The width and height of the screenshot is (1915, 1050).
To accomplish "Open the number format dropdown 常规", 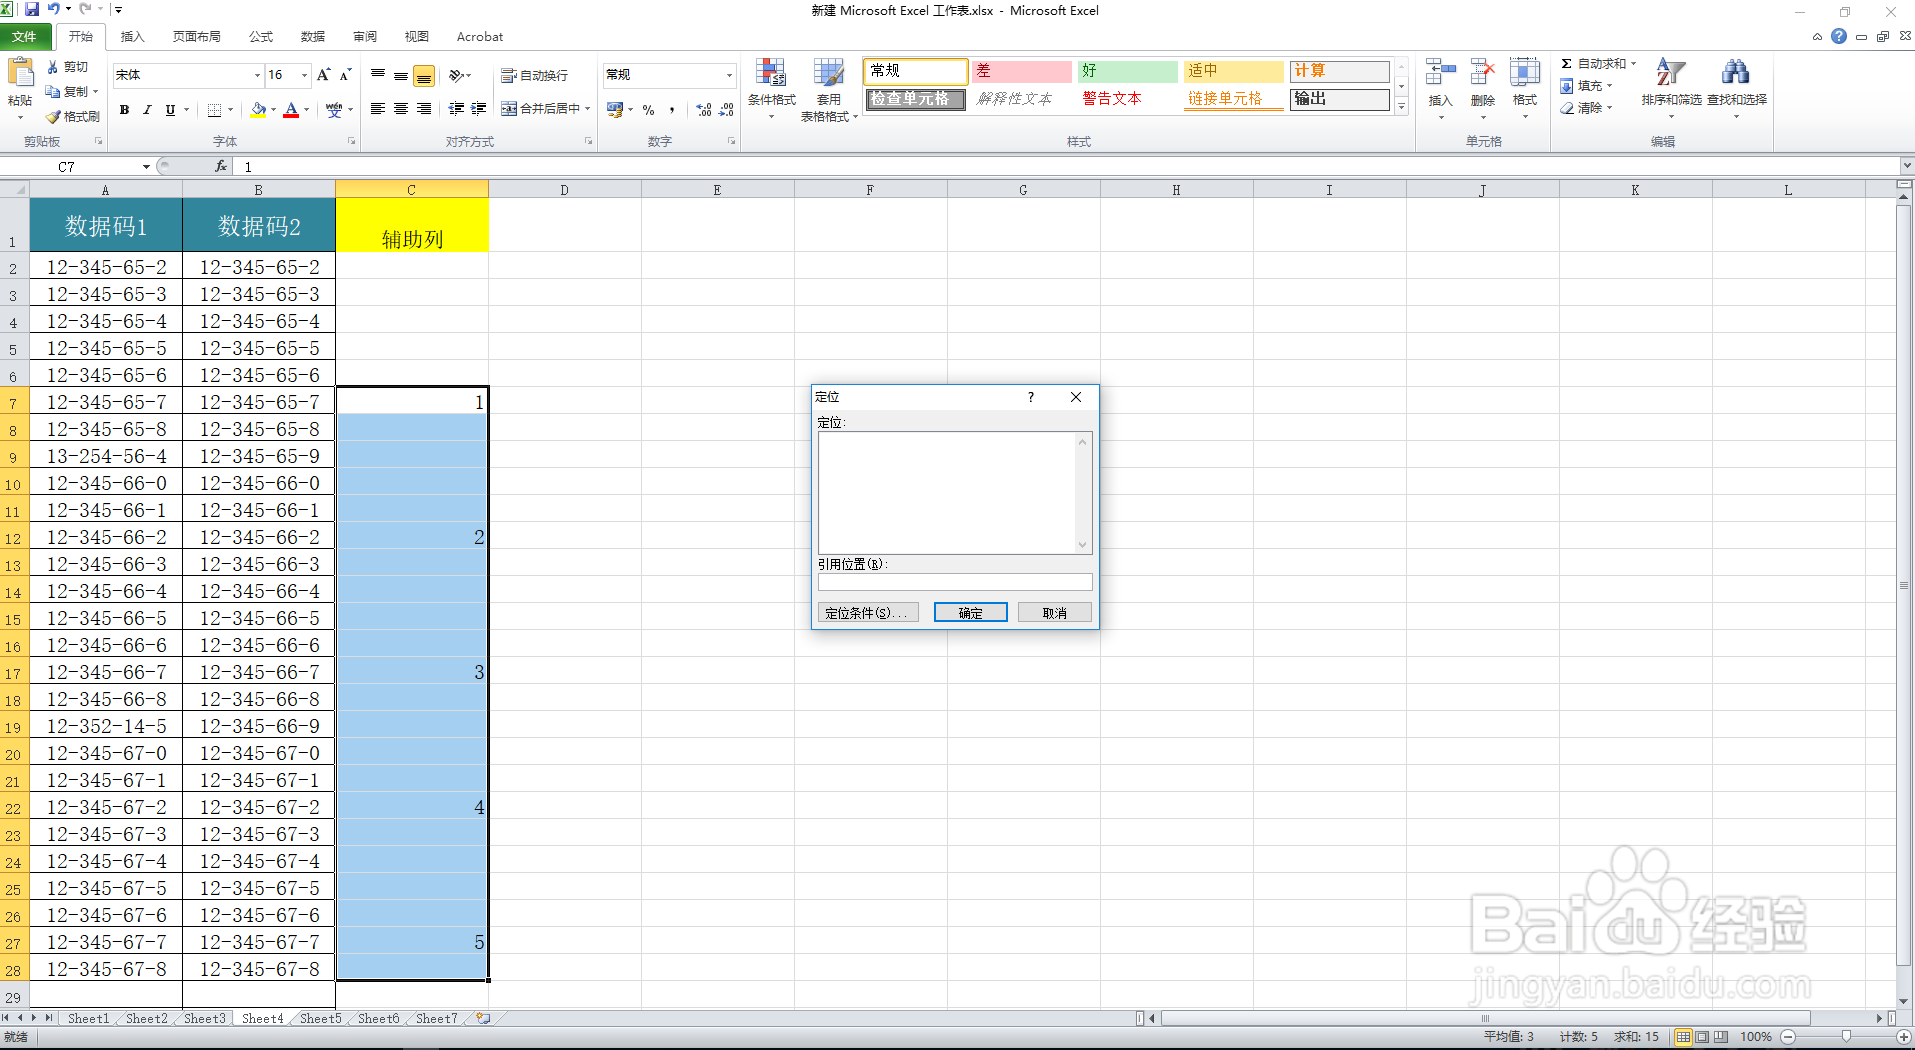I will [729, 75].
